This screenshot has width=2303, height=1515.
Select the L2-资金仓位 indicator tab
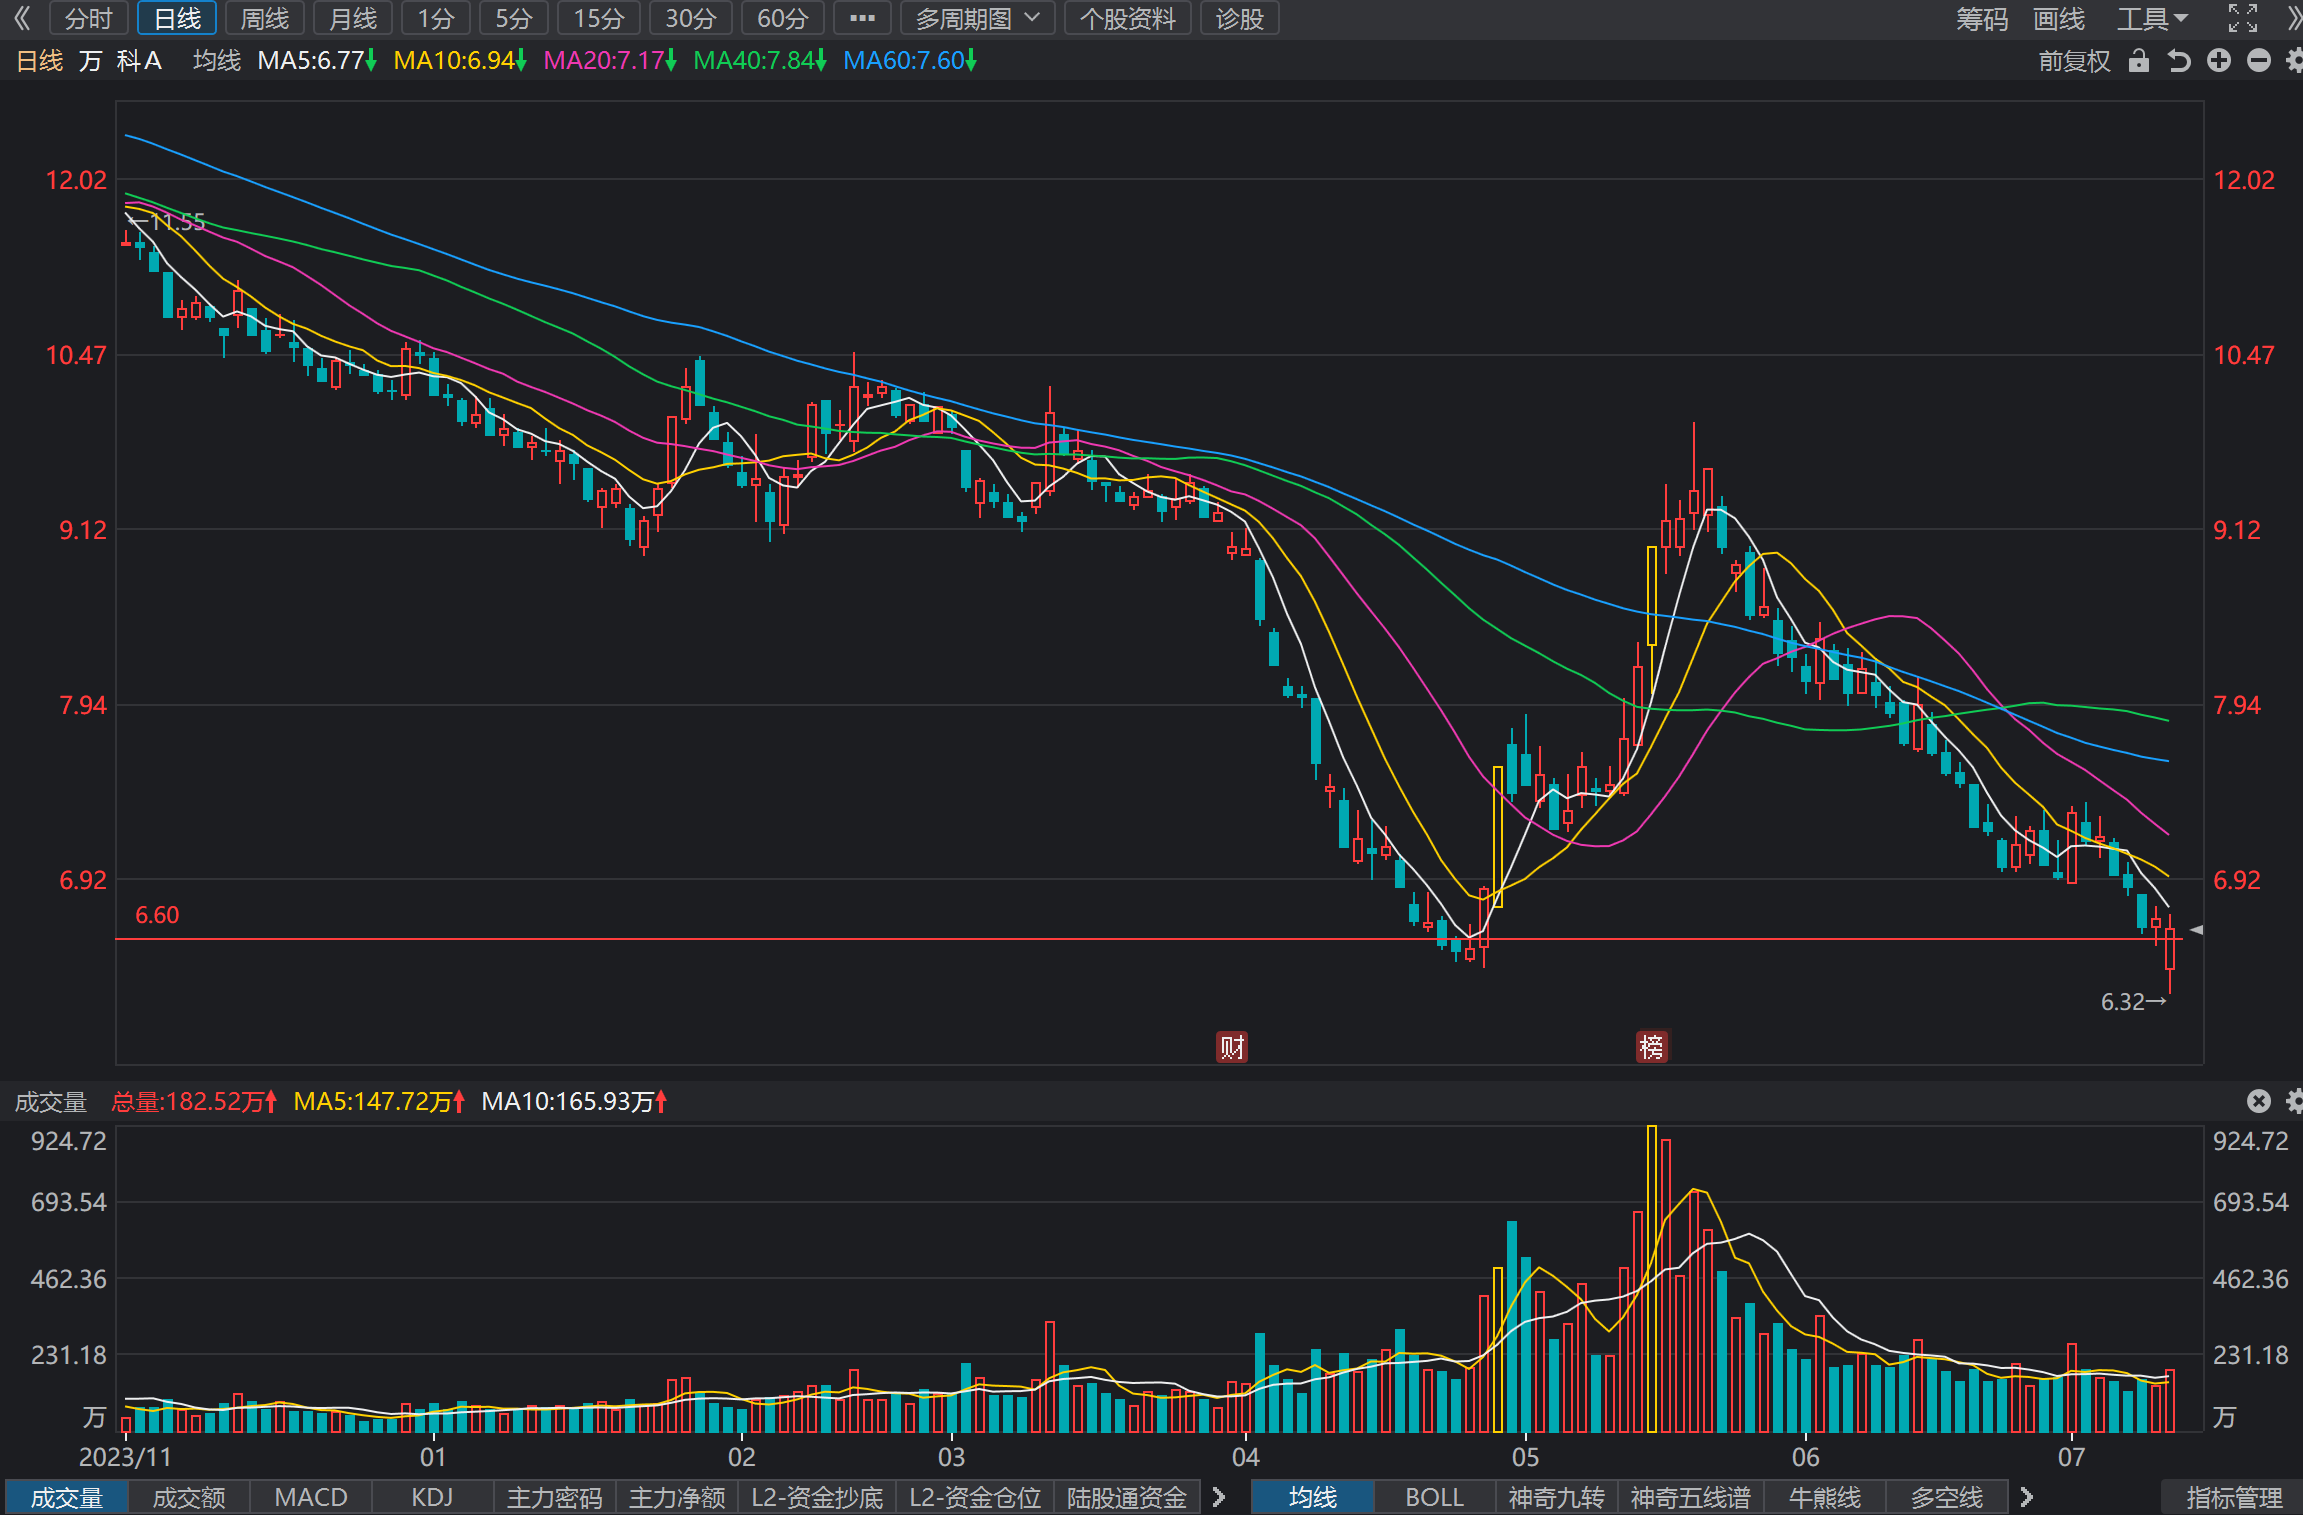975,1497
